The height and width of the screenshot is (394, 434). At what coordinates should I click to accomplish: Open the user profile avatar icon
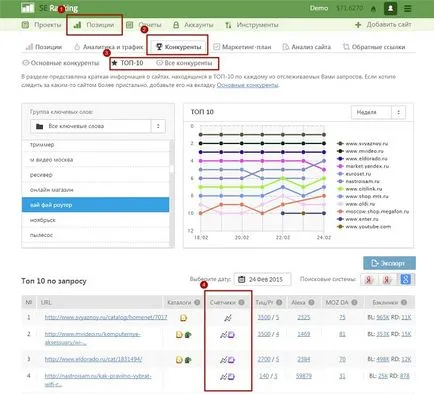coord(390,8)
